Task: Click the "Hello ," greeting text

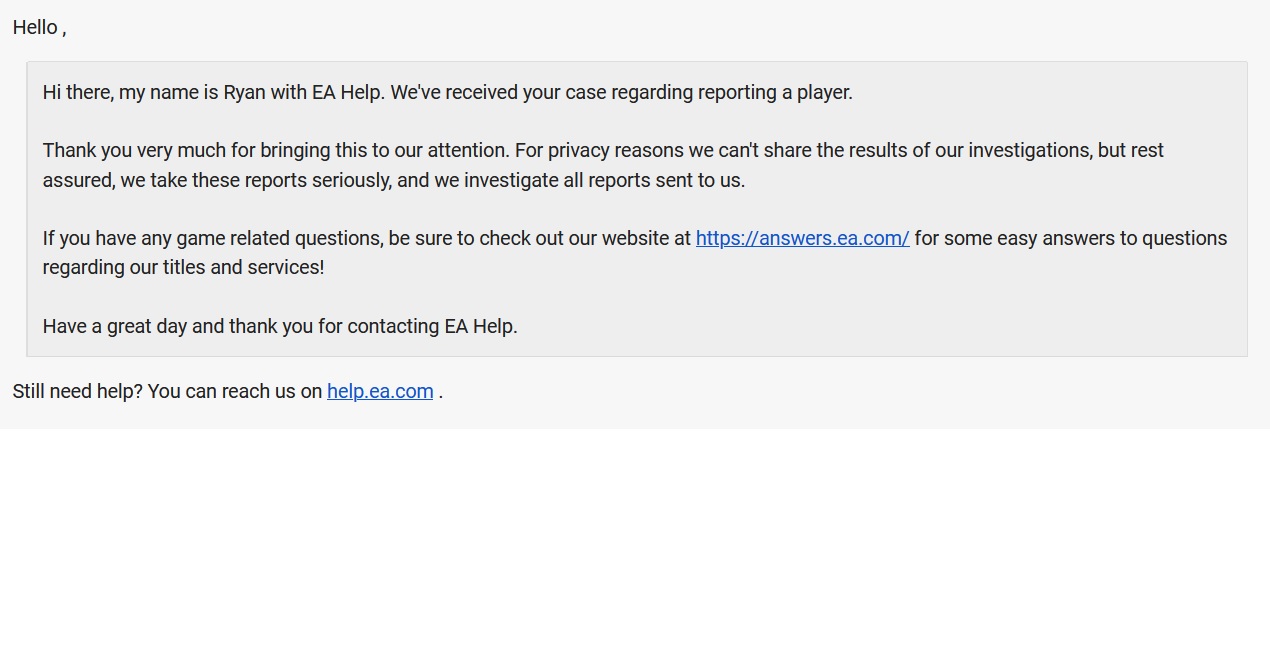Action: pos(39,28)
